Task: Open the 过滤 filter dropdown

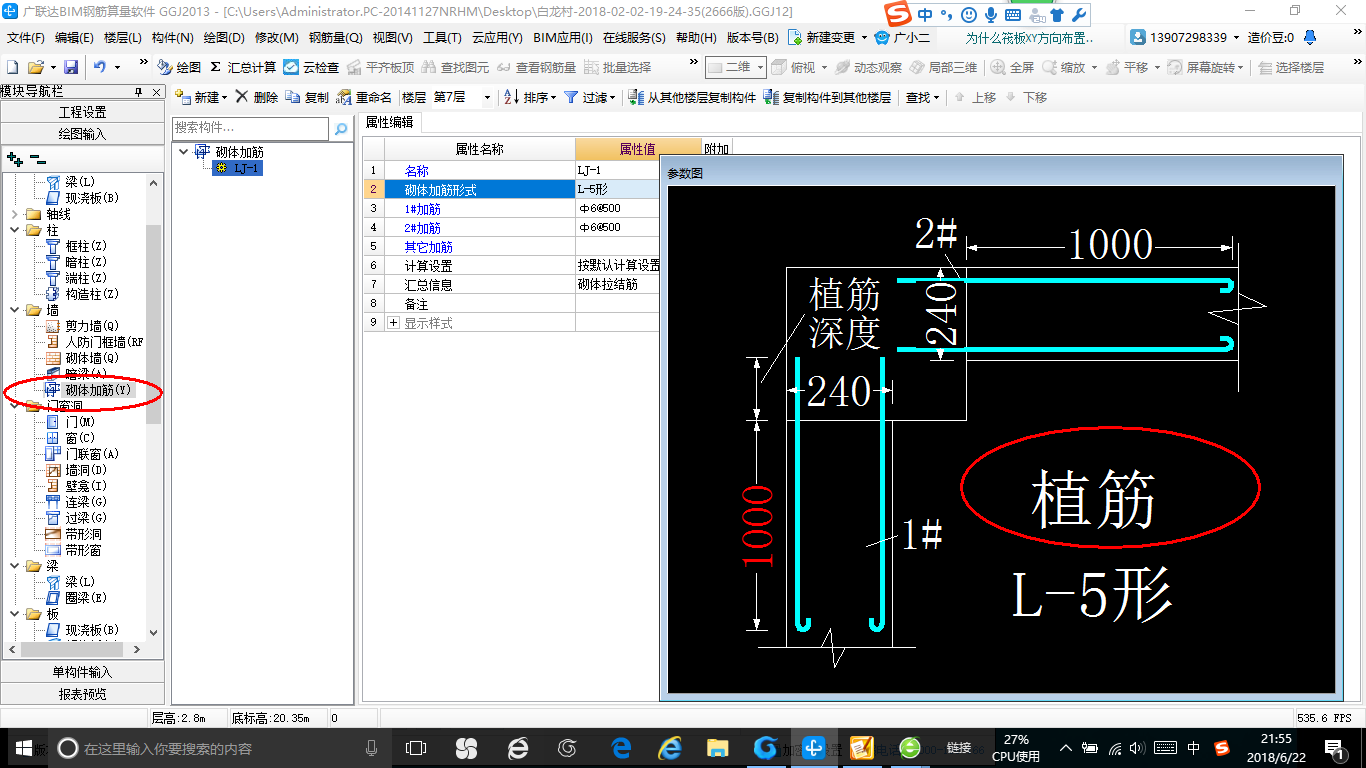Action: pos(590,97)
